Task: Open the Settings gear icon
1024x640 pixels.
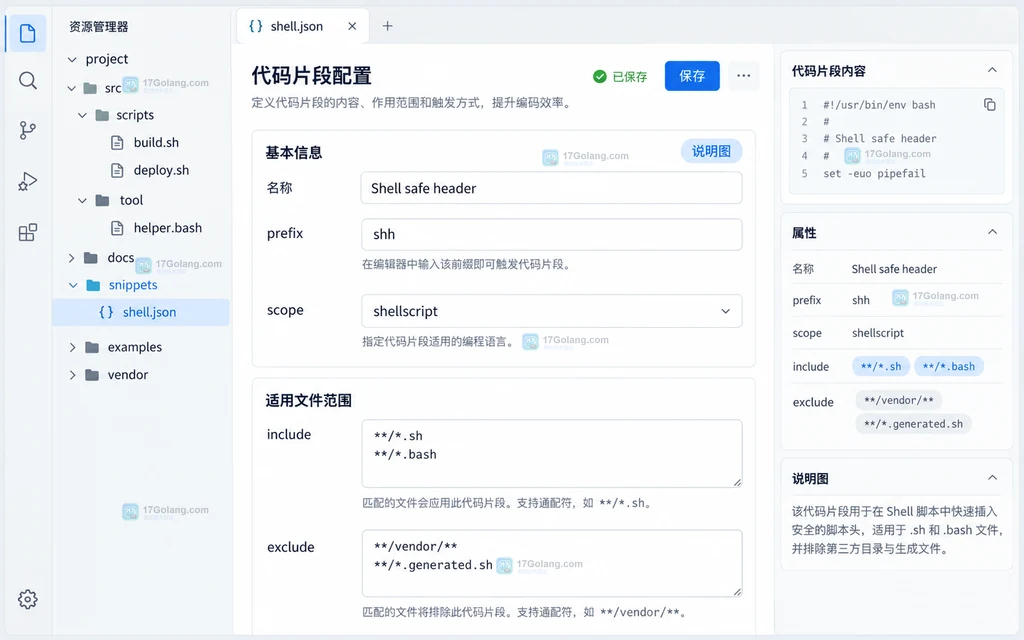Action: pyautogui.click(x=27, y=599)
